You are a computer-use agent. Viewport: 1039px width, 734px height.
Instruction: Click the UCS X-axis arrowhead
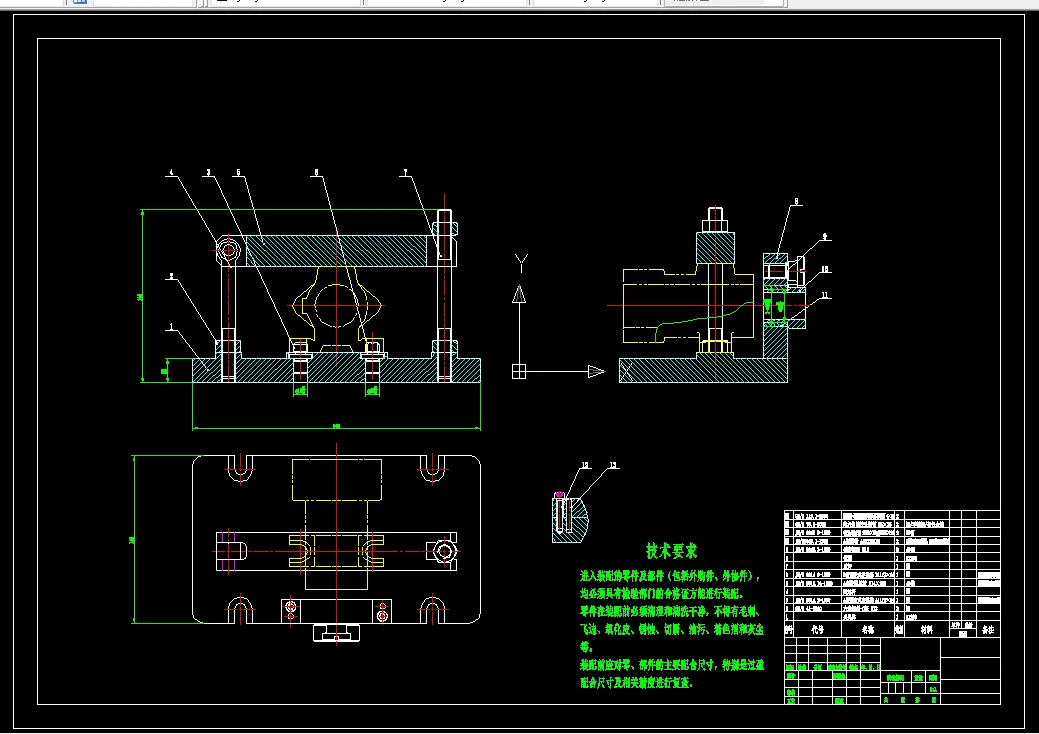click(x=596, y=372)
